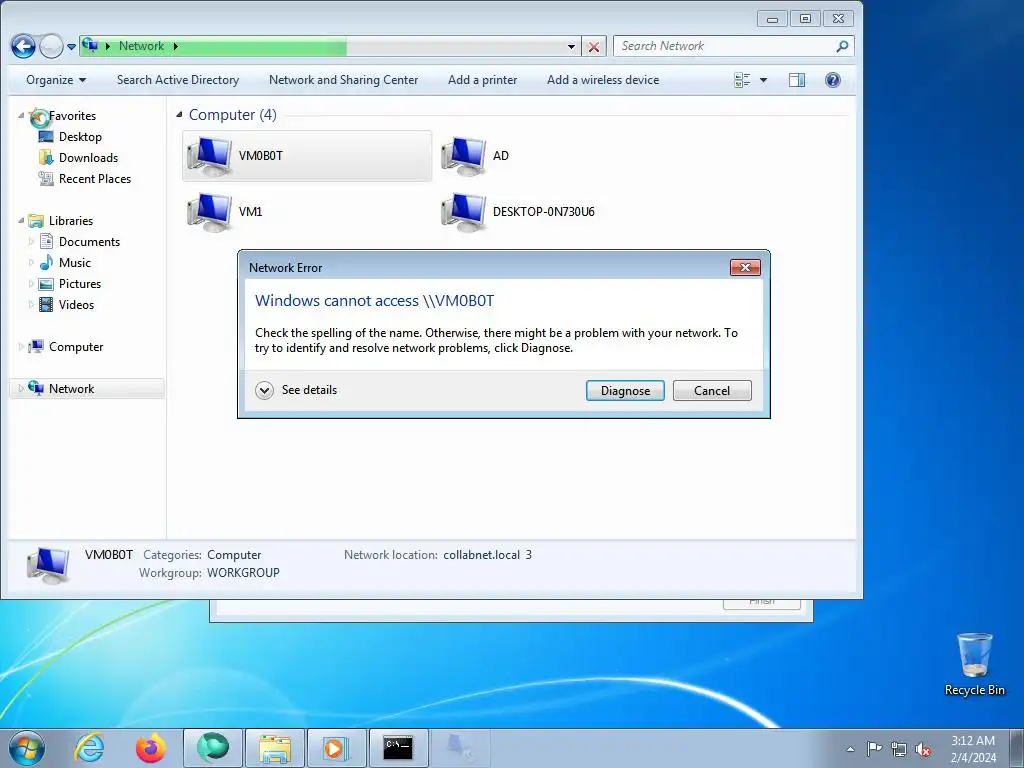
Task: Select the Pictures library
Action: click(80, 283)
